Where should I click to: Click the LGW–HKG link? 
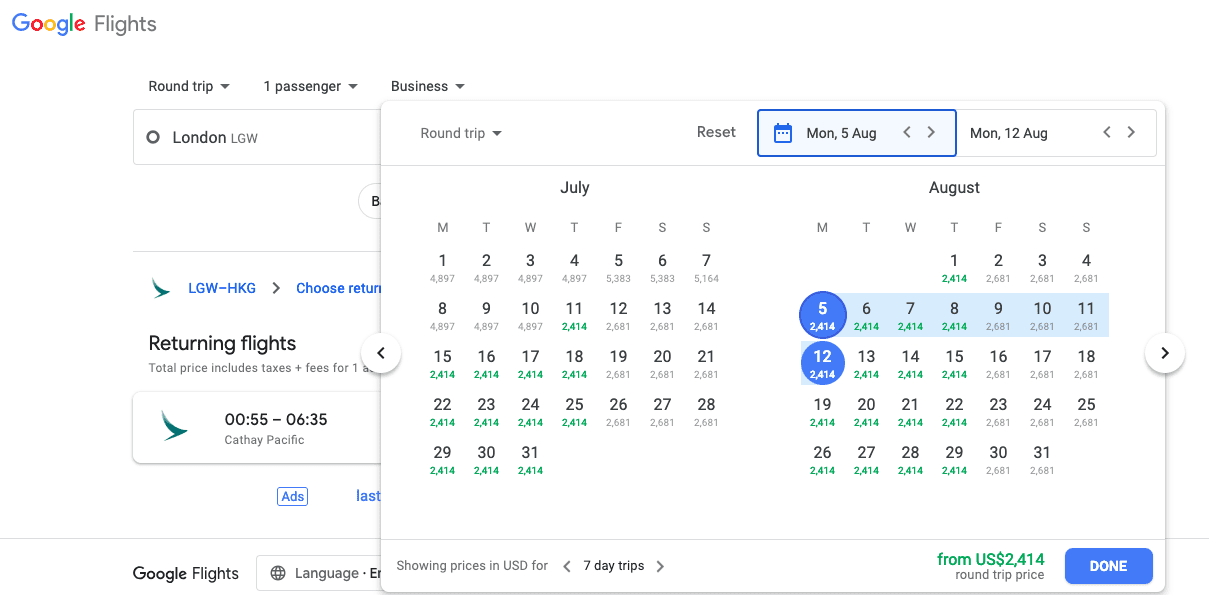click(x=222, y=288)
